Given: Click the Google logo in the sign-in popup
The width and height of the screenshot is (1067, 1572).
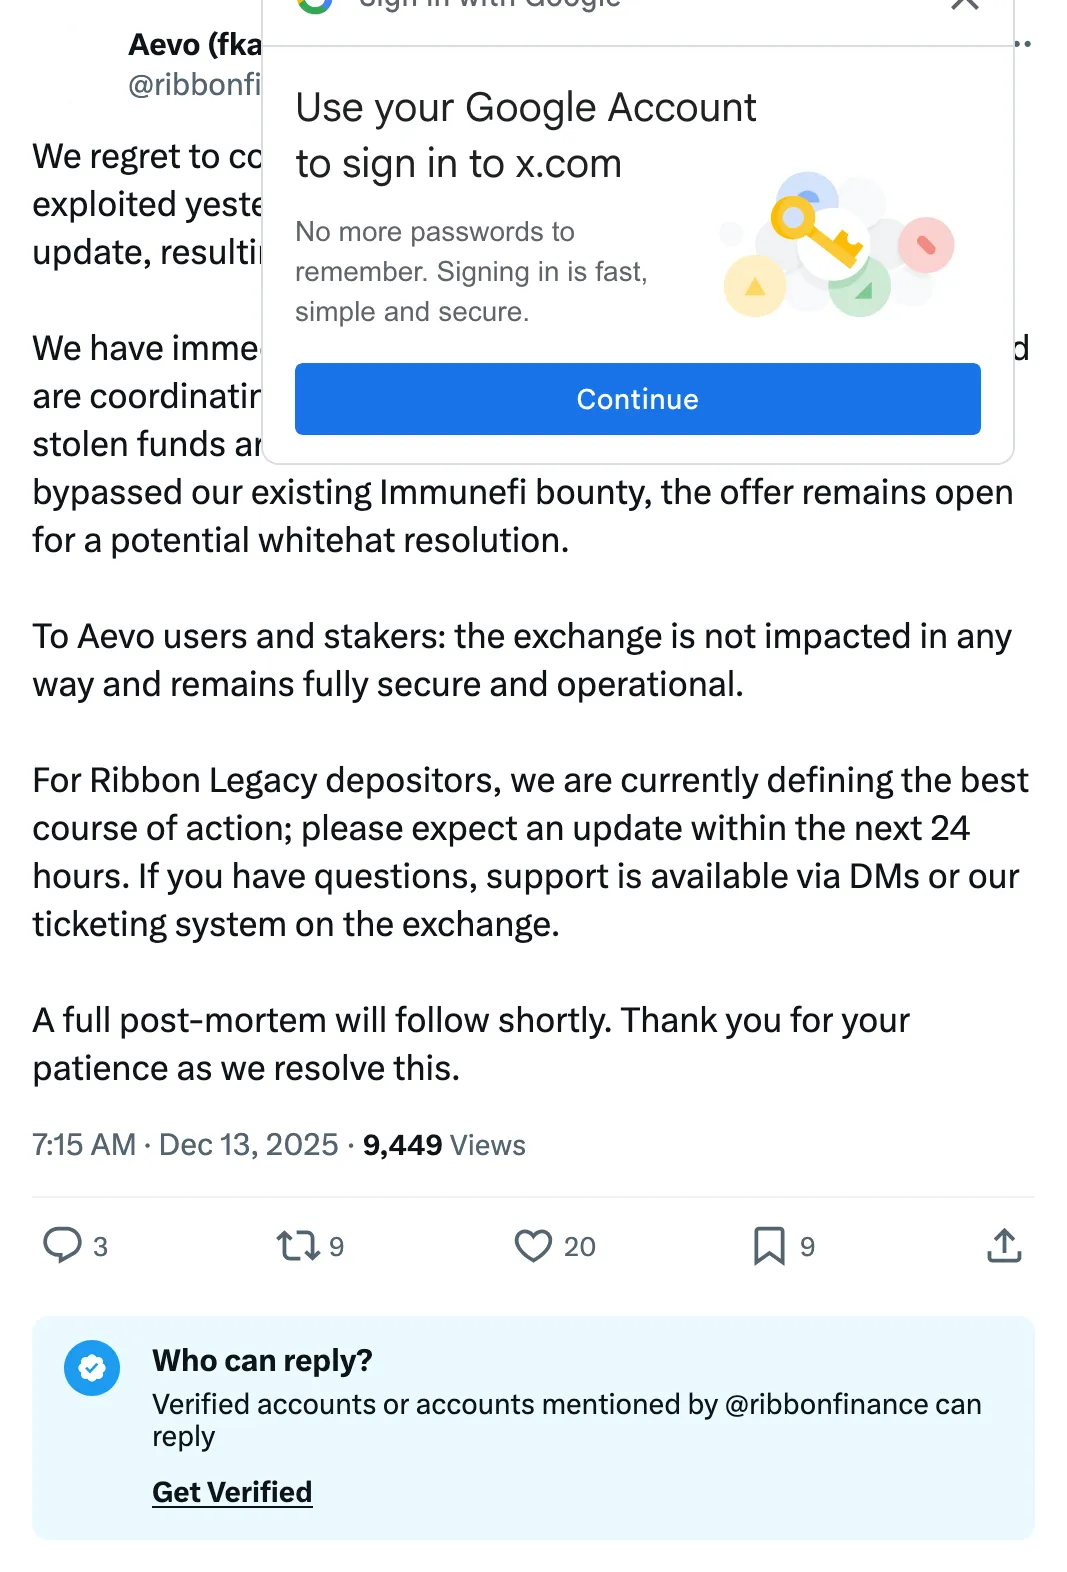Looking at the screenshot, I should click(x=315, y=4).
